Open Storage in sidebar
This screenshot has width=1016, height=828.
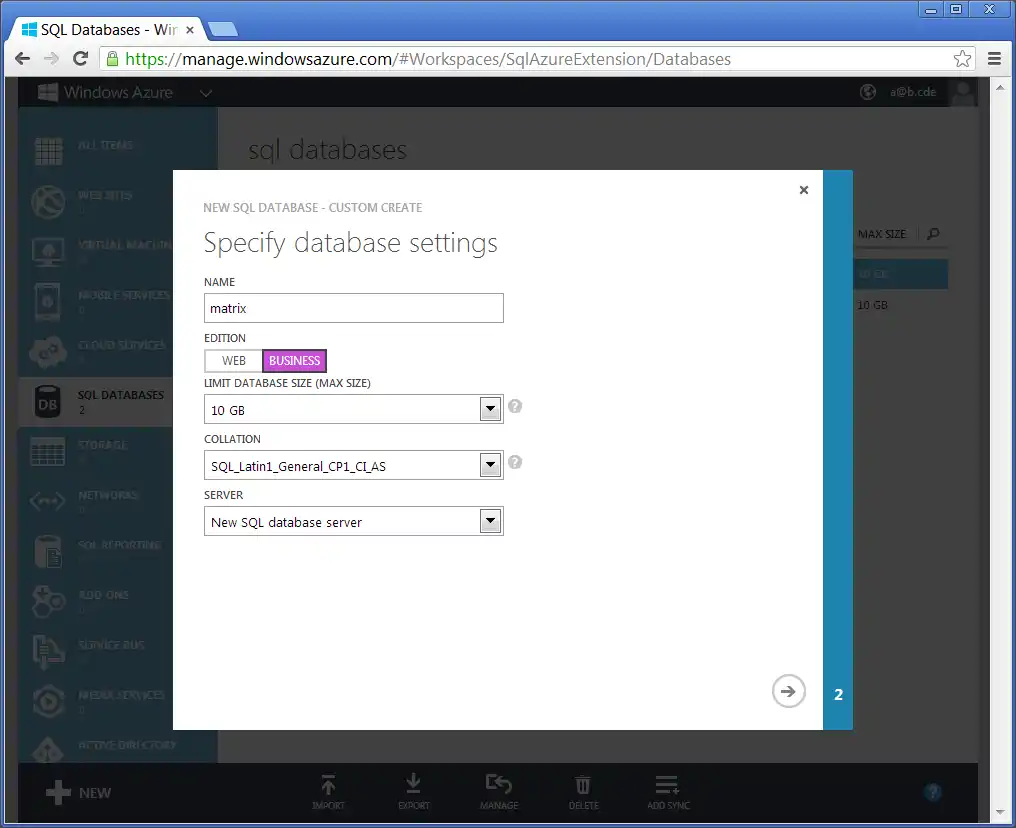coord(96,451)
